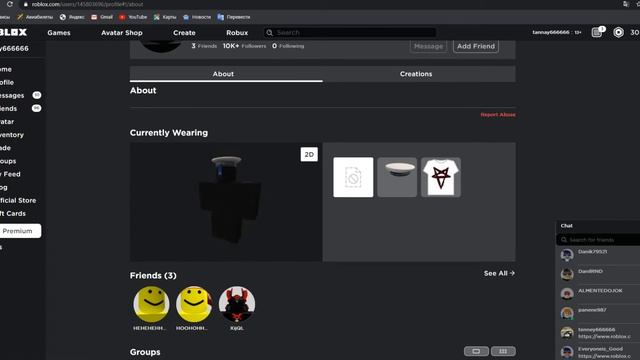The width and height of the screenshot is (640, 360).
Task: Click the header Search field
Action: coord(350,33)
